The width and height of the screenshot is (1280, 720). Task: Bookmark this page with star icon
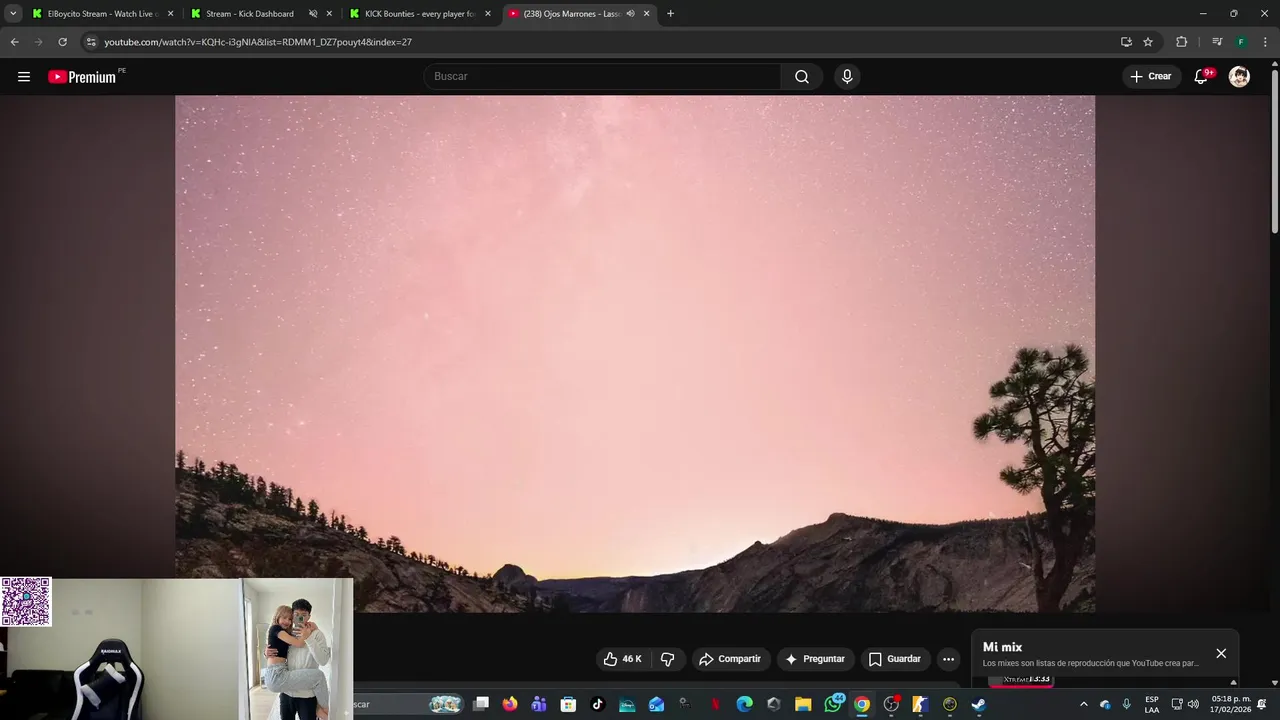click(x=1148, y=42)
